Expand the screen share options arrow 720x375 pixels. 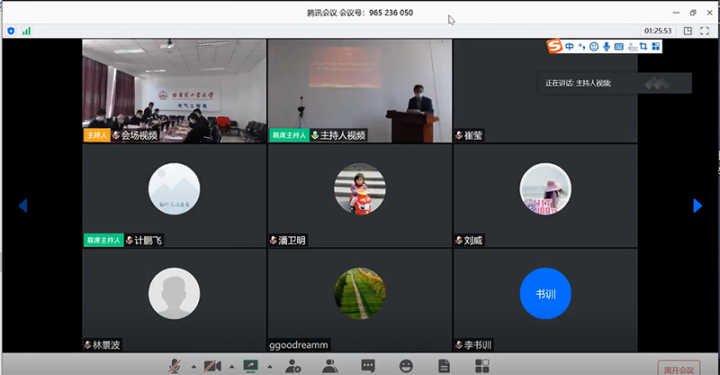coord(270,366)
